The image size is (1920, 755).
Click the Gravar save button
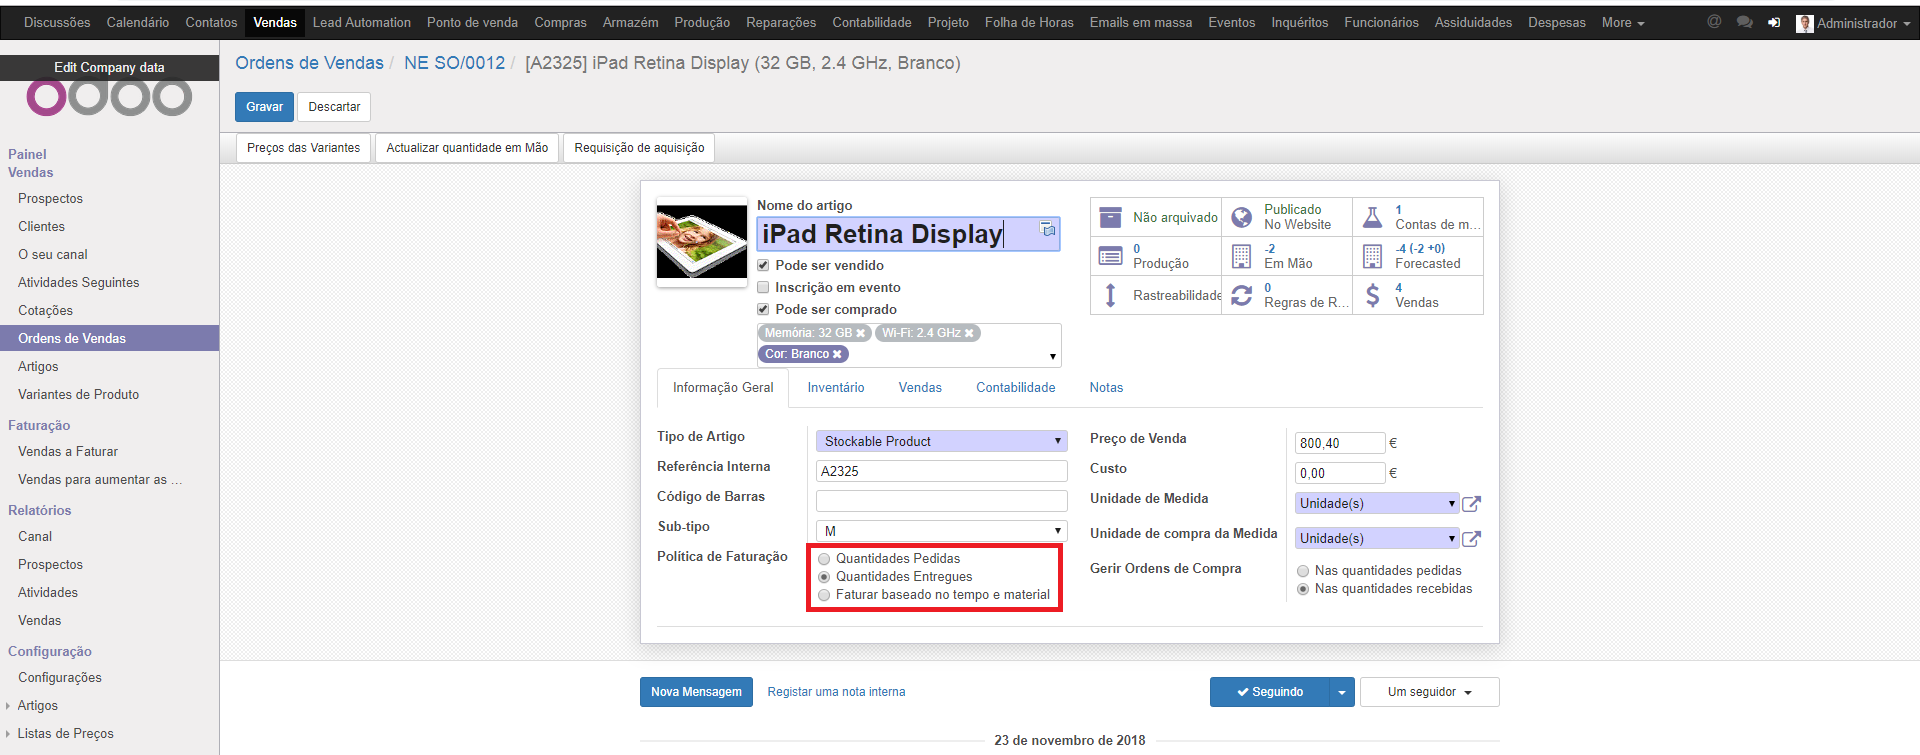[264, 107]
